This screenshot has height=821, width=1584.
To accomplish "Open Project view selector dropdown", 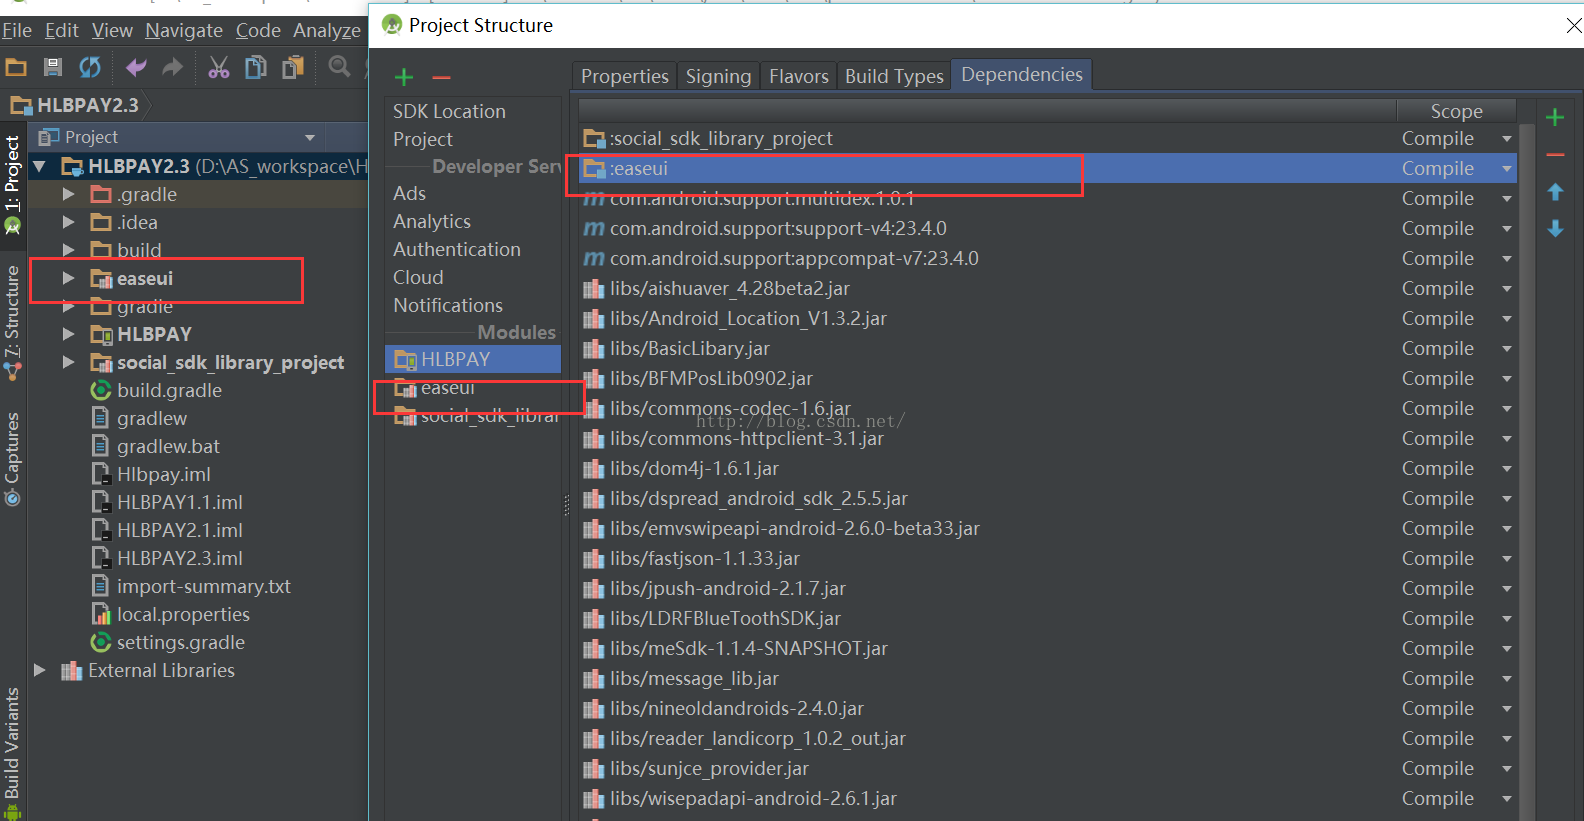I will point(310,137).
